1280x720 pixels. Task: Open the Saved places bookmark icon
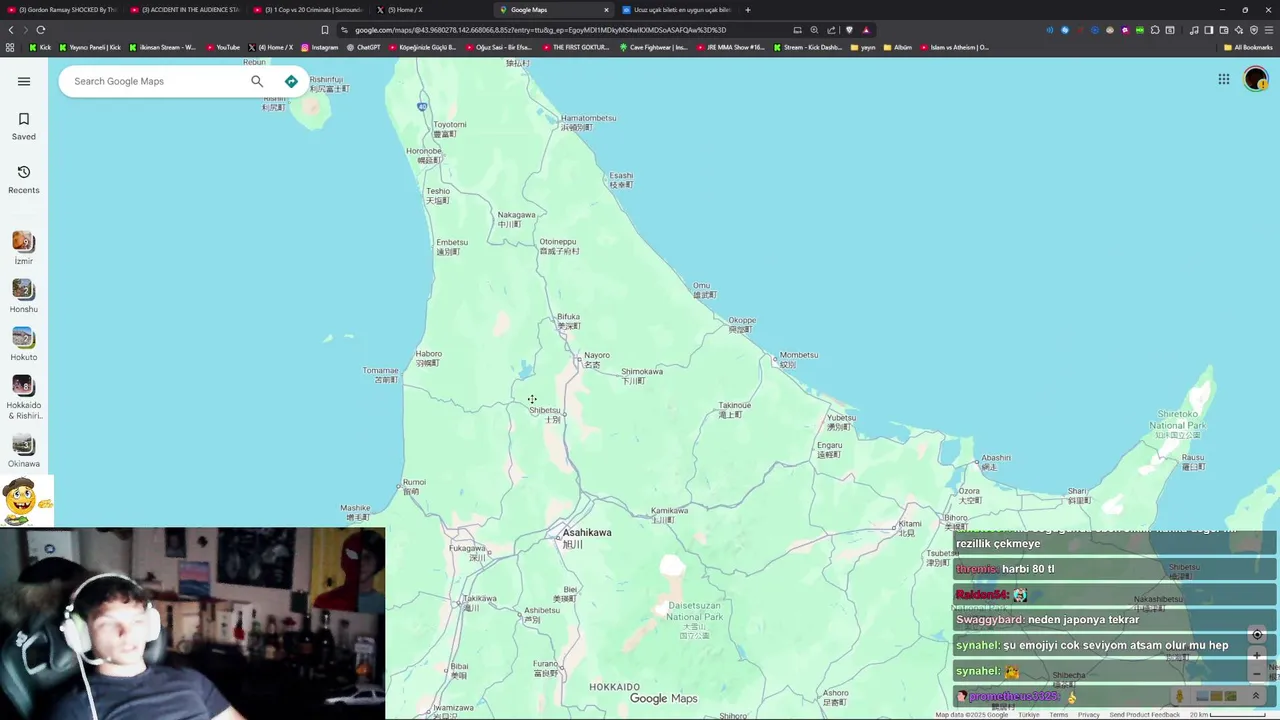tap(24, 119)
